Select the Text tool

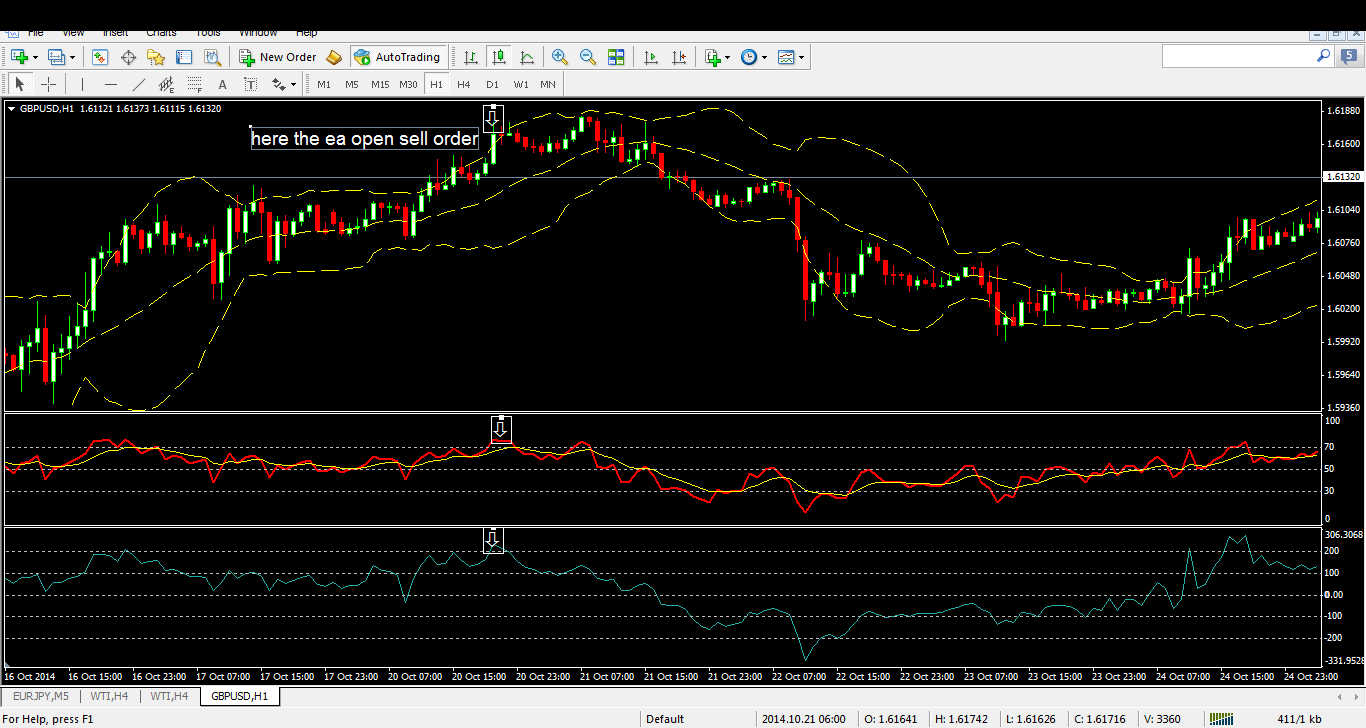[x=222, y=85]
